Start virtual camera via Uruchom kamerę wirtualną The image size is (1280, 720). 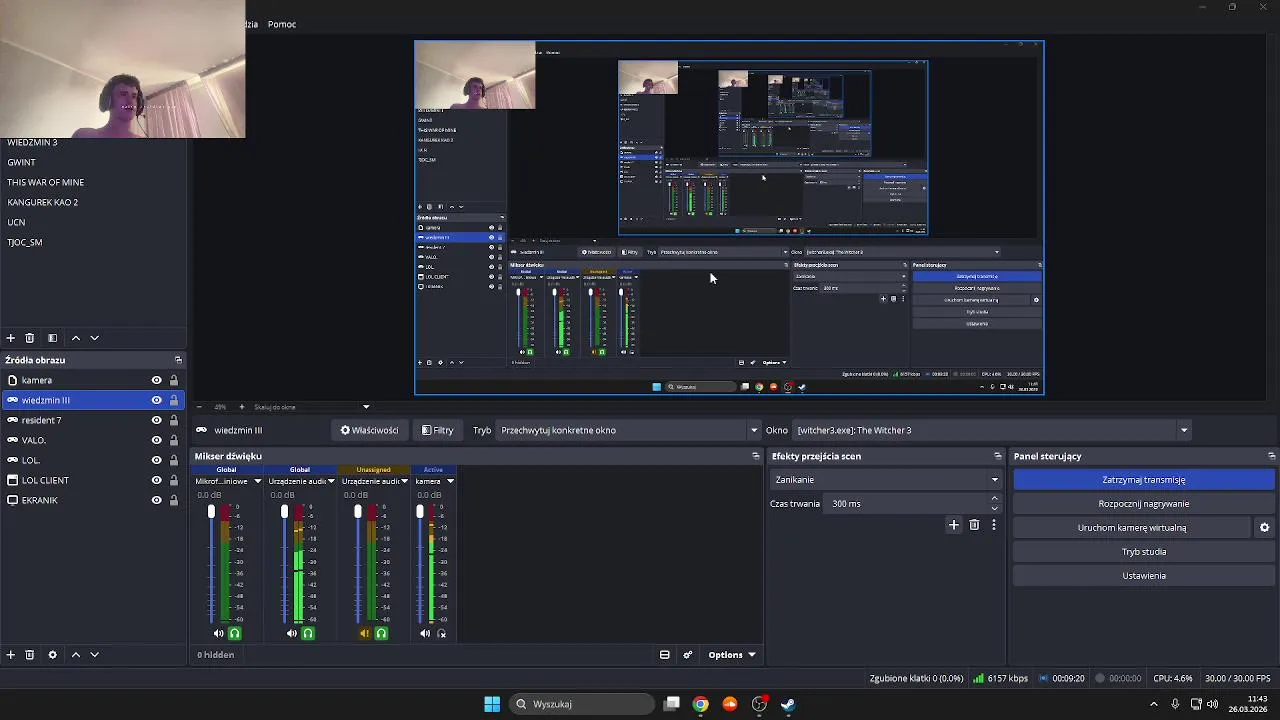pos(1132,528)
